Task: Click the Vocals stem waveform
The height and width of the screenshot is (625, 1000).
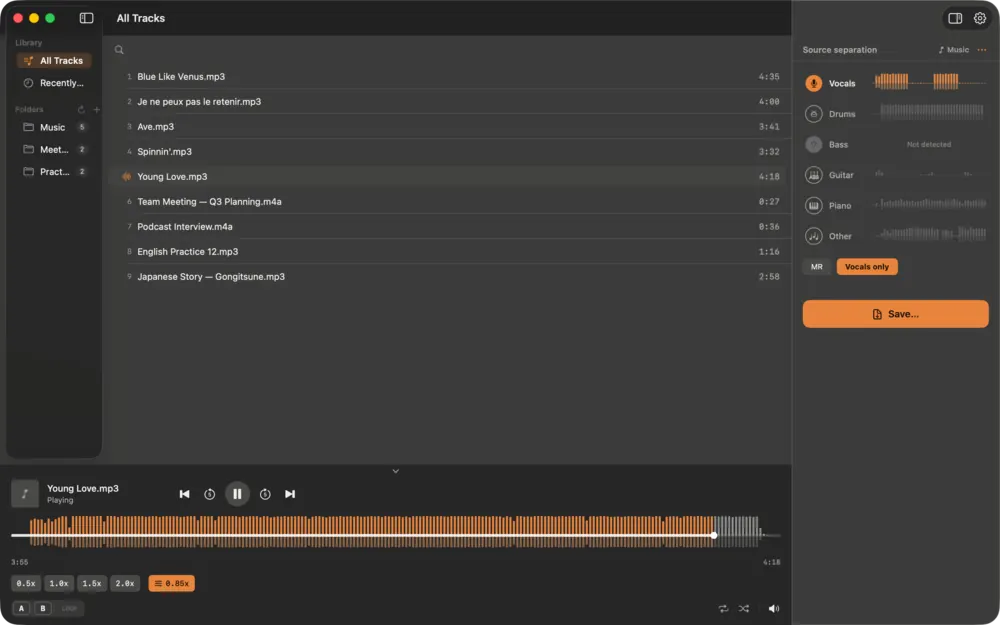Action: [930, 82]
